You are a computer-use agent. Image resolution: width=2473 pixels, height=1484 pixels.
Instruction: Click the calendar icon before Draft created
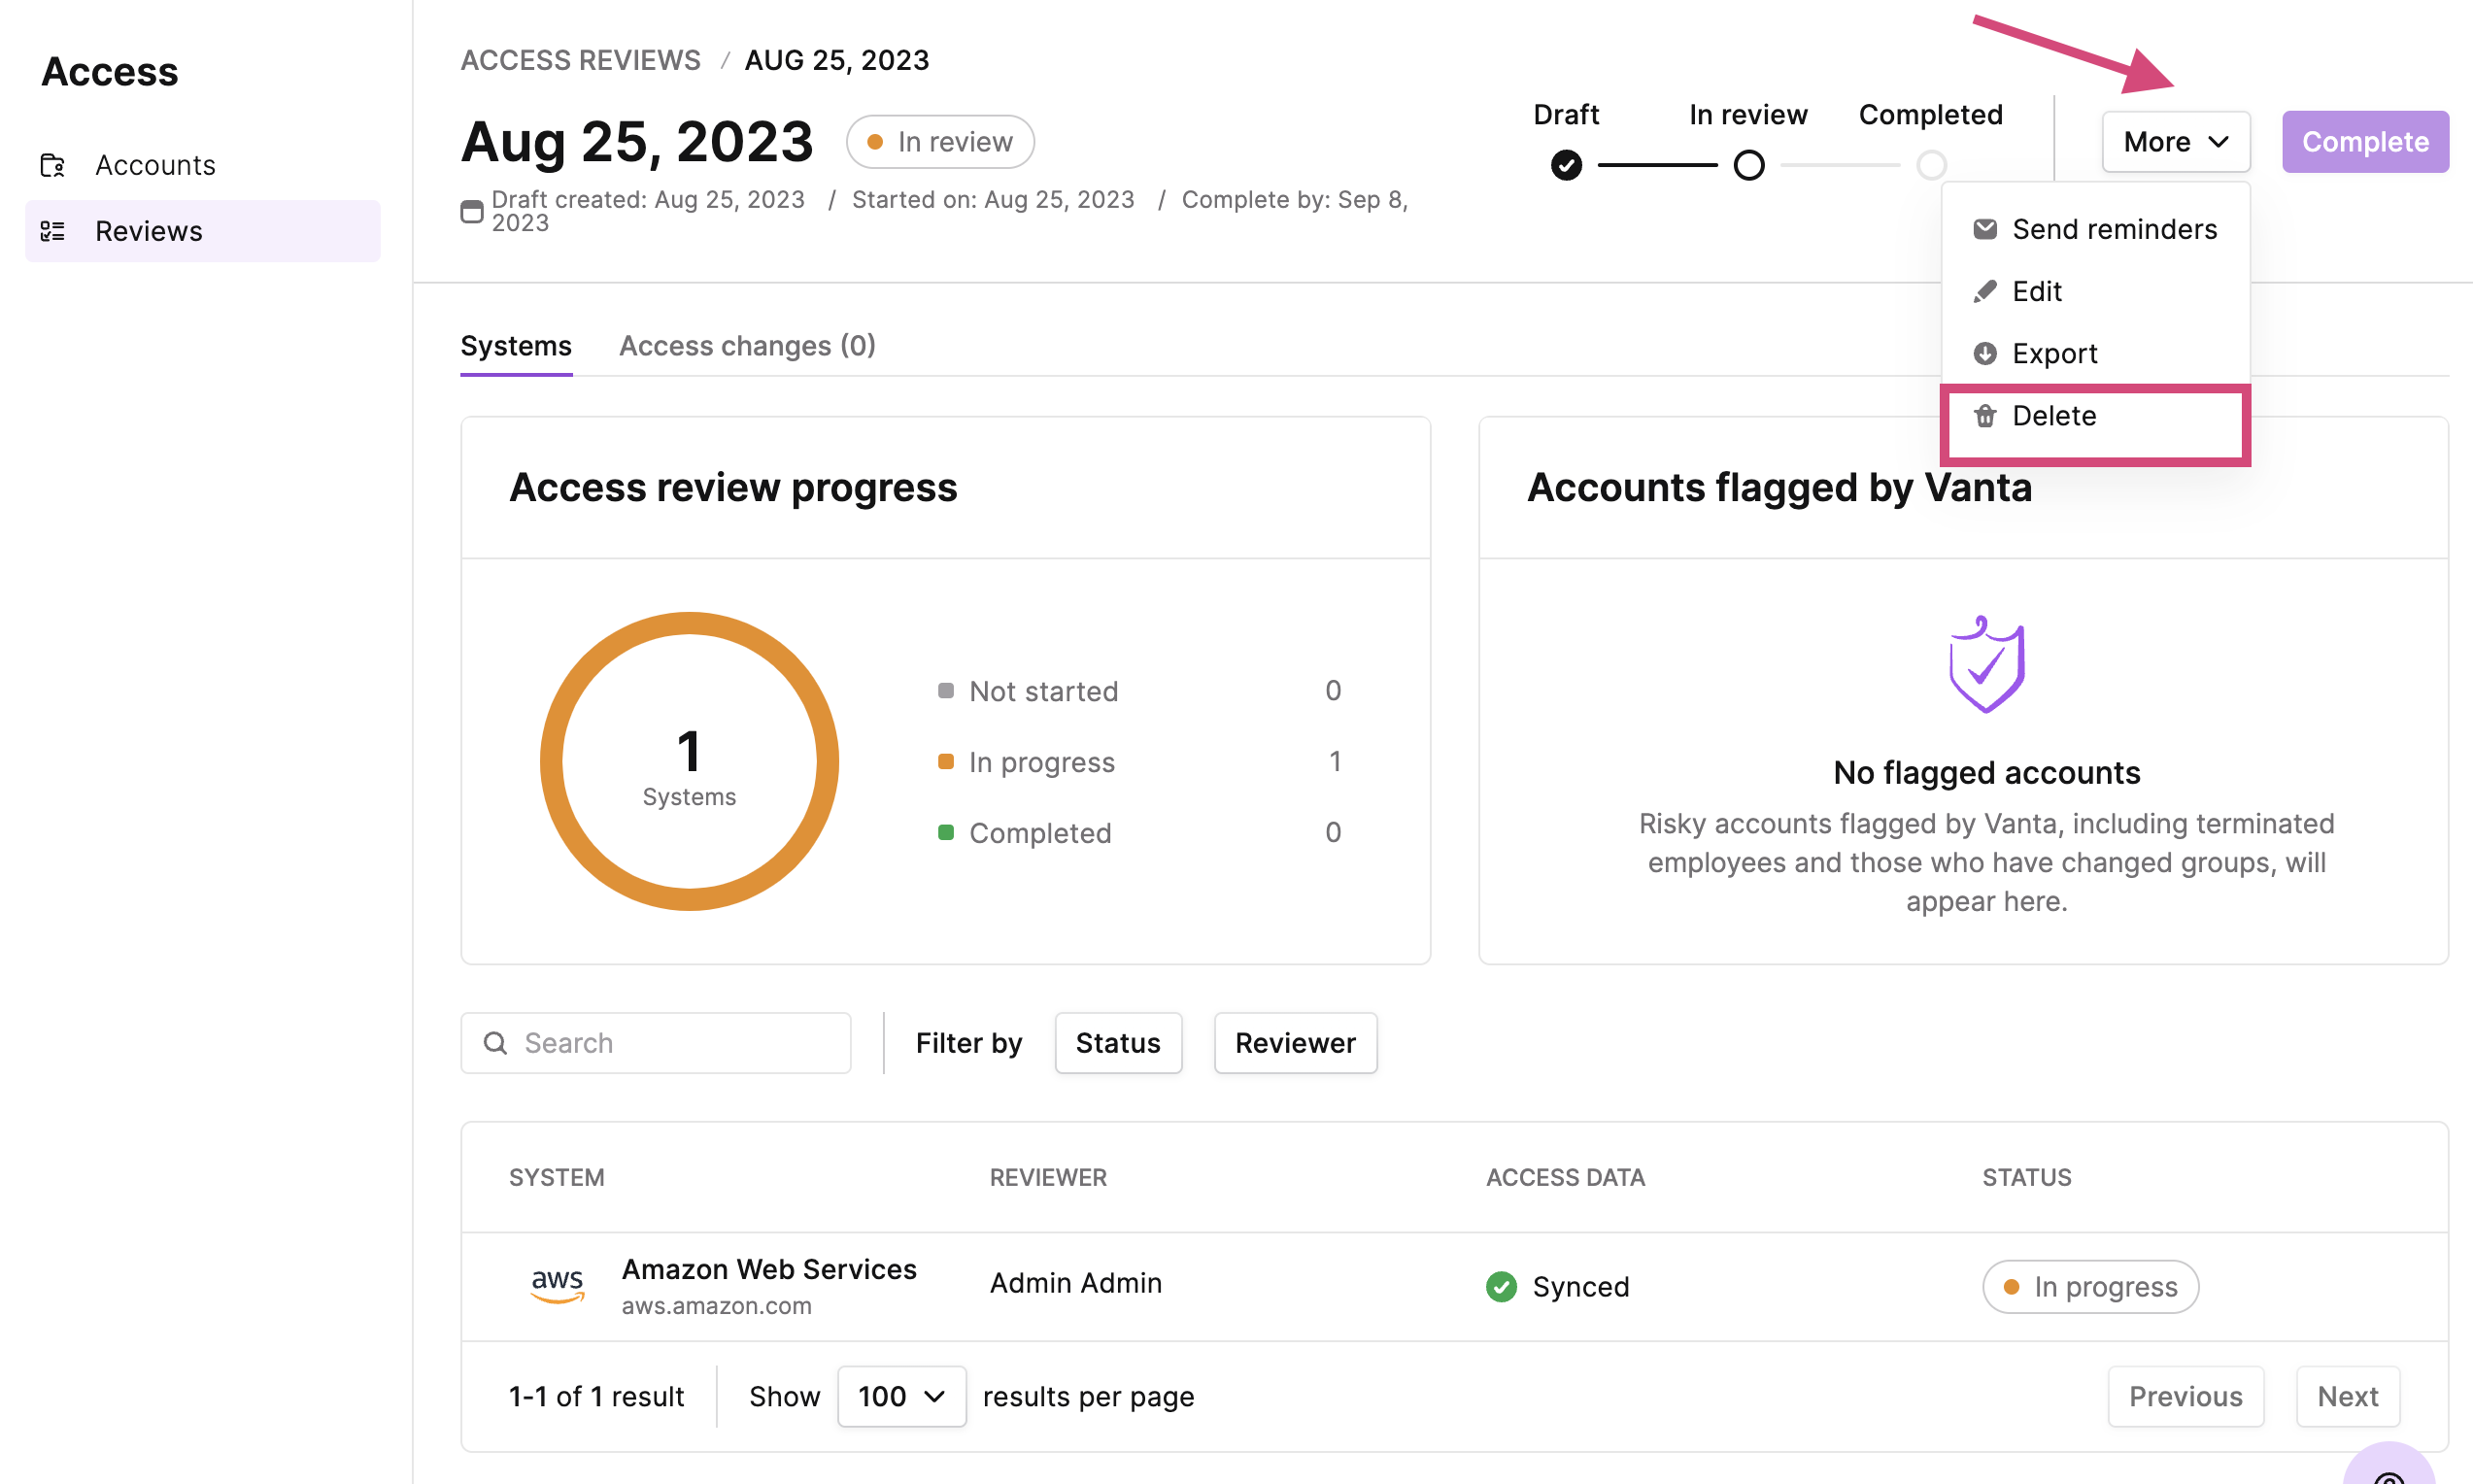472,211
